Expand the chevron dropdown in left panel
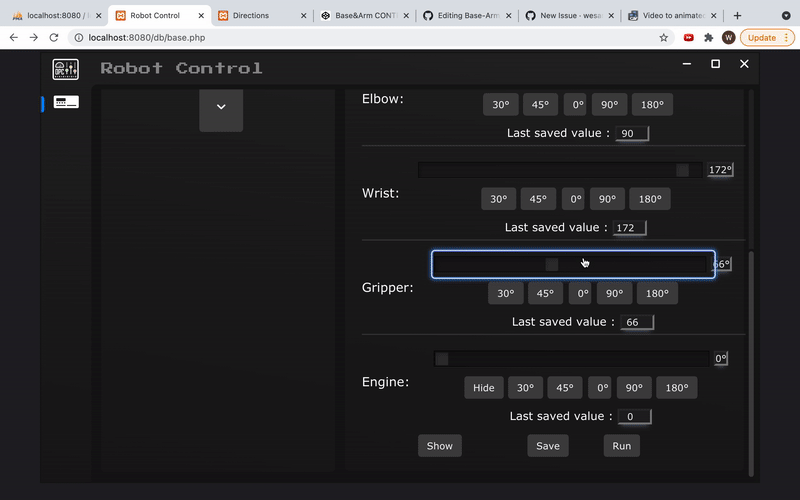This screenshot has width=800, height=500. tap(221, 107)
